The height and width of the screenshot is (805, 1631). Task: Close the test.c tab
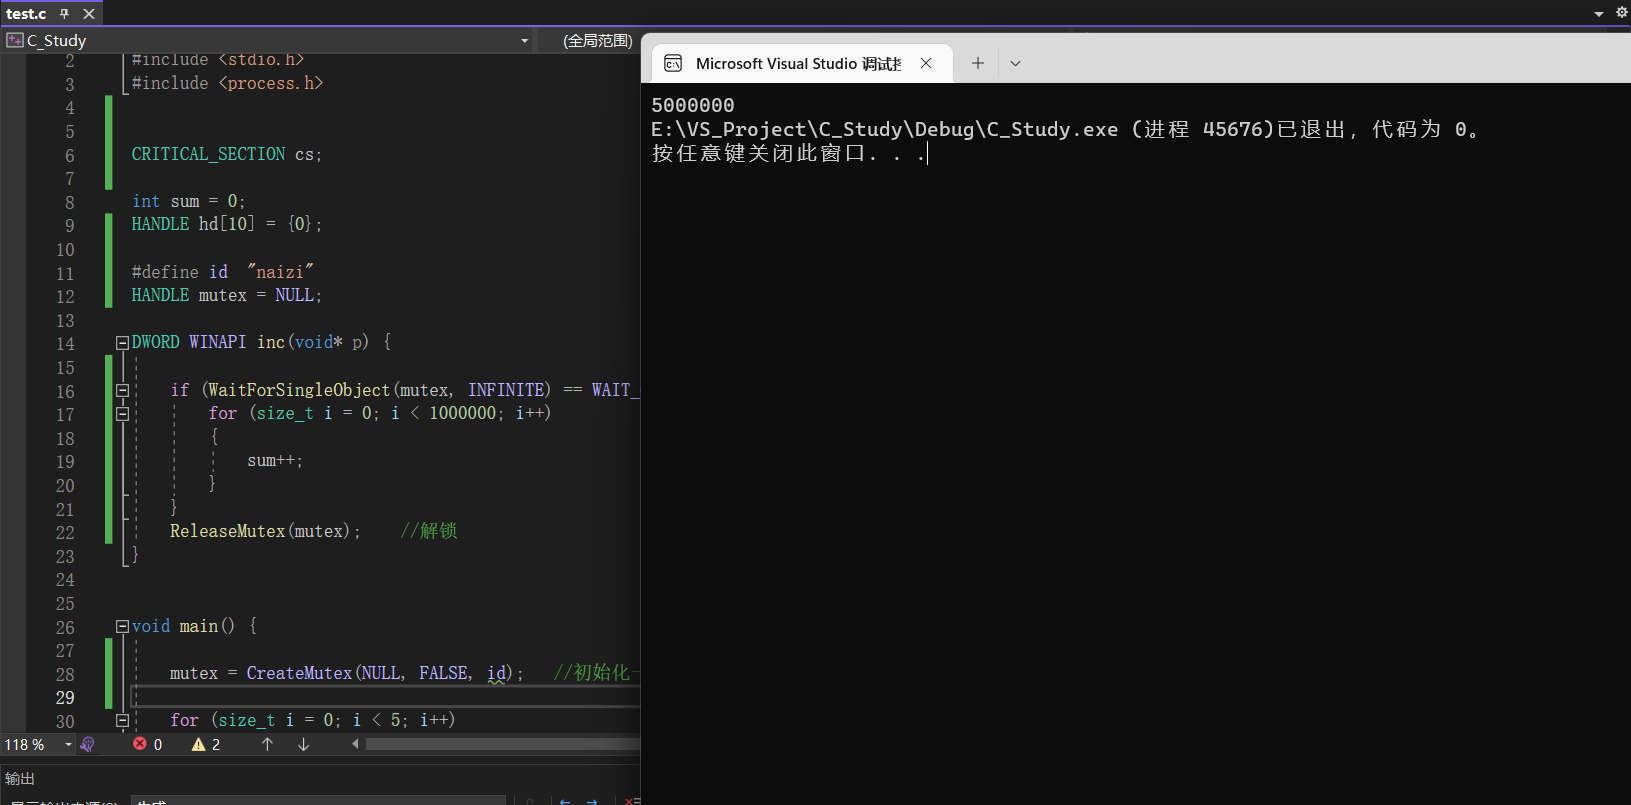(x=89, y=14)
